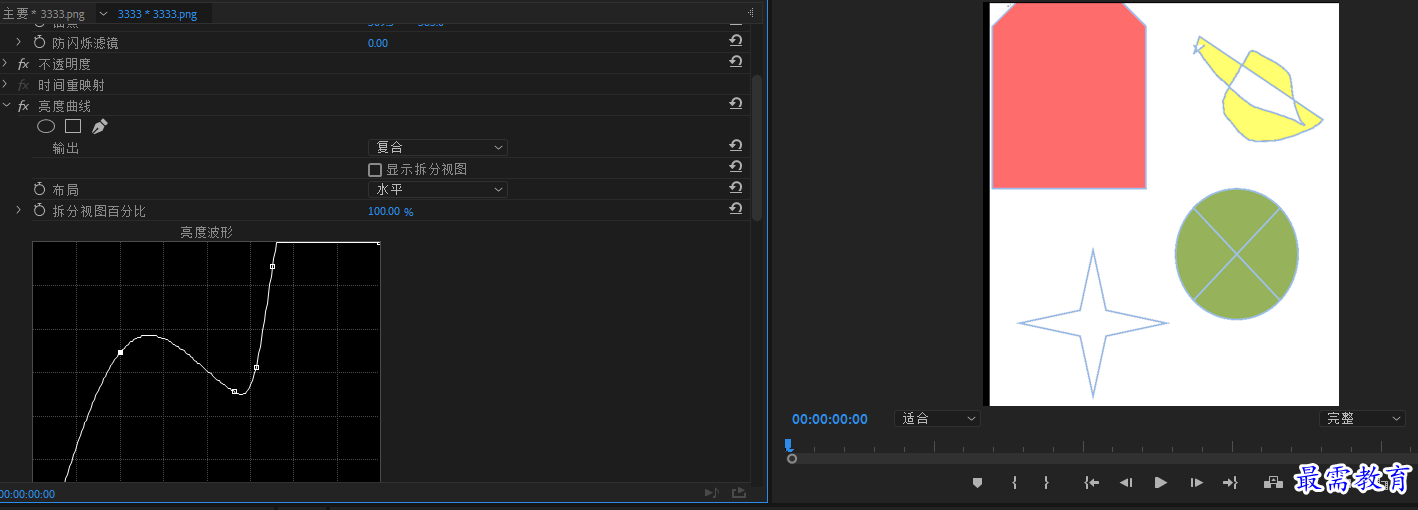
Task: Click the program monitor timecode 00:00:00:00
Action: coord(830,419)
